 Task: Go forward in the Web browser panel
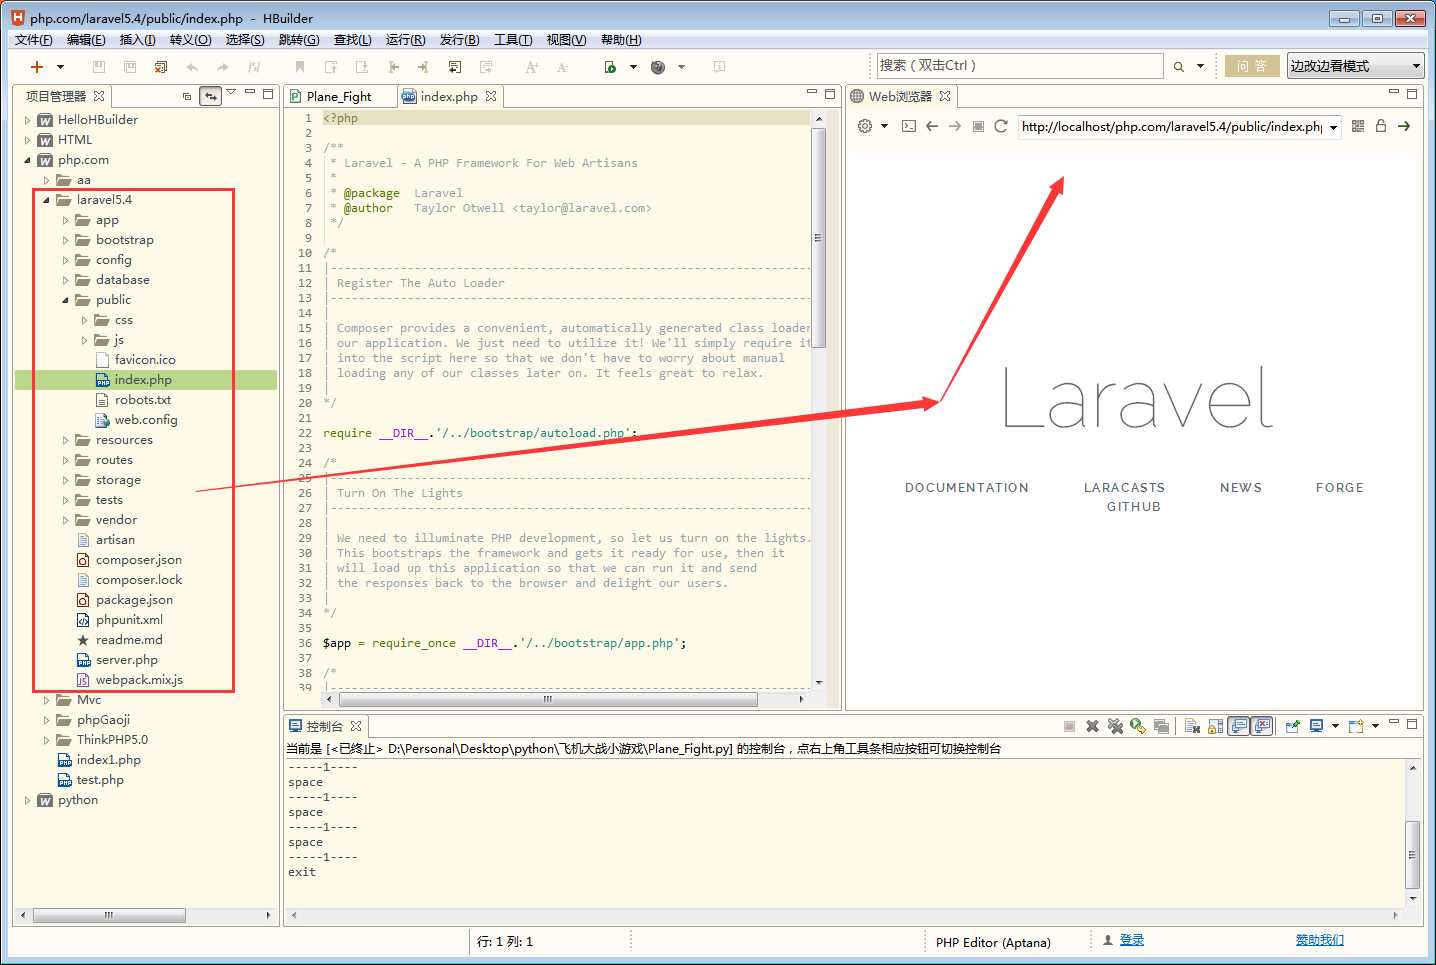coord(955,126)
